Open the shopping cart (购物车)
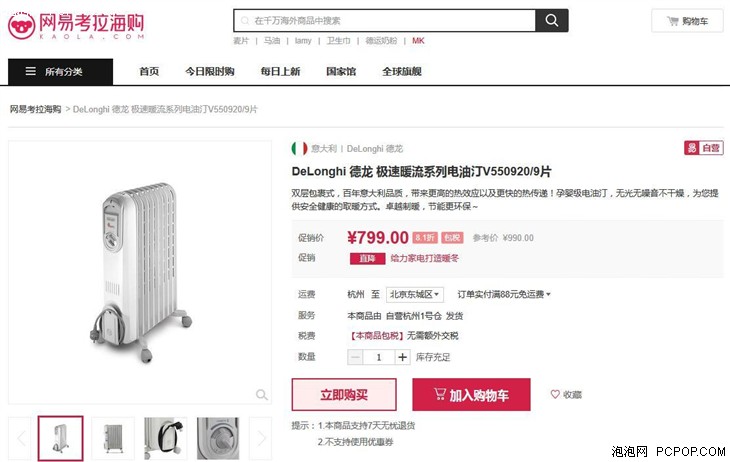Image resolution: width=730 pixels, height=462 pixels. coord(687,21)
